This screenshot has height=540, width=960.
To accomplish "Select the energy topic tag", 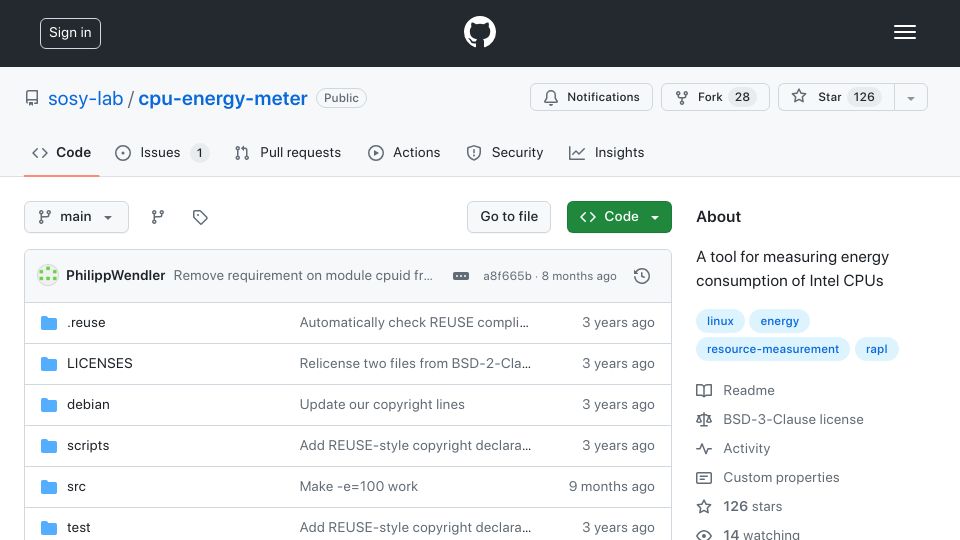I will 779,321.
